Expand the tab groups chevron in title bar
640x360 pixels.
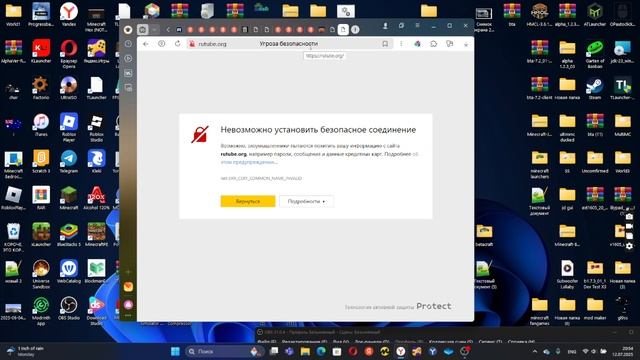154,29
